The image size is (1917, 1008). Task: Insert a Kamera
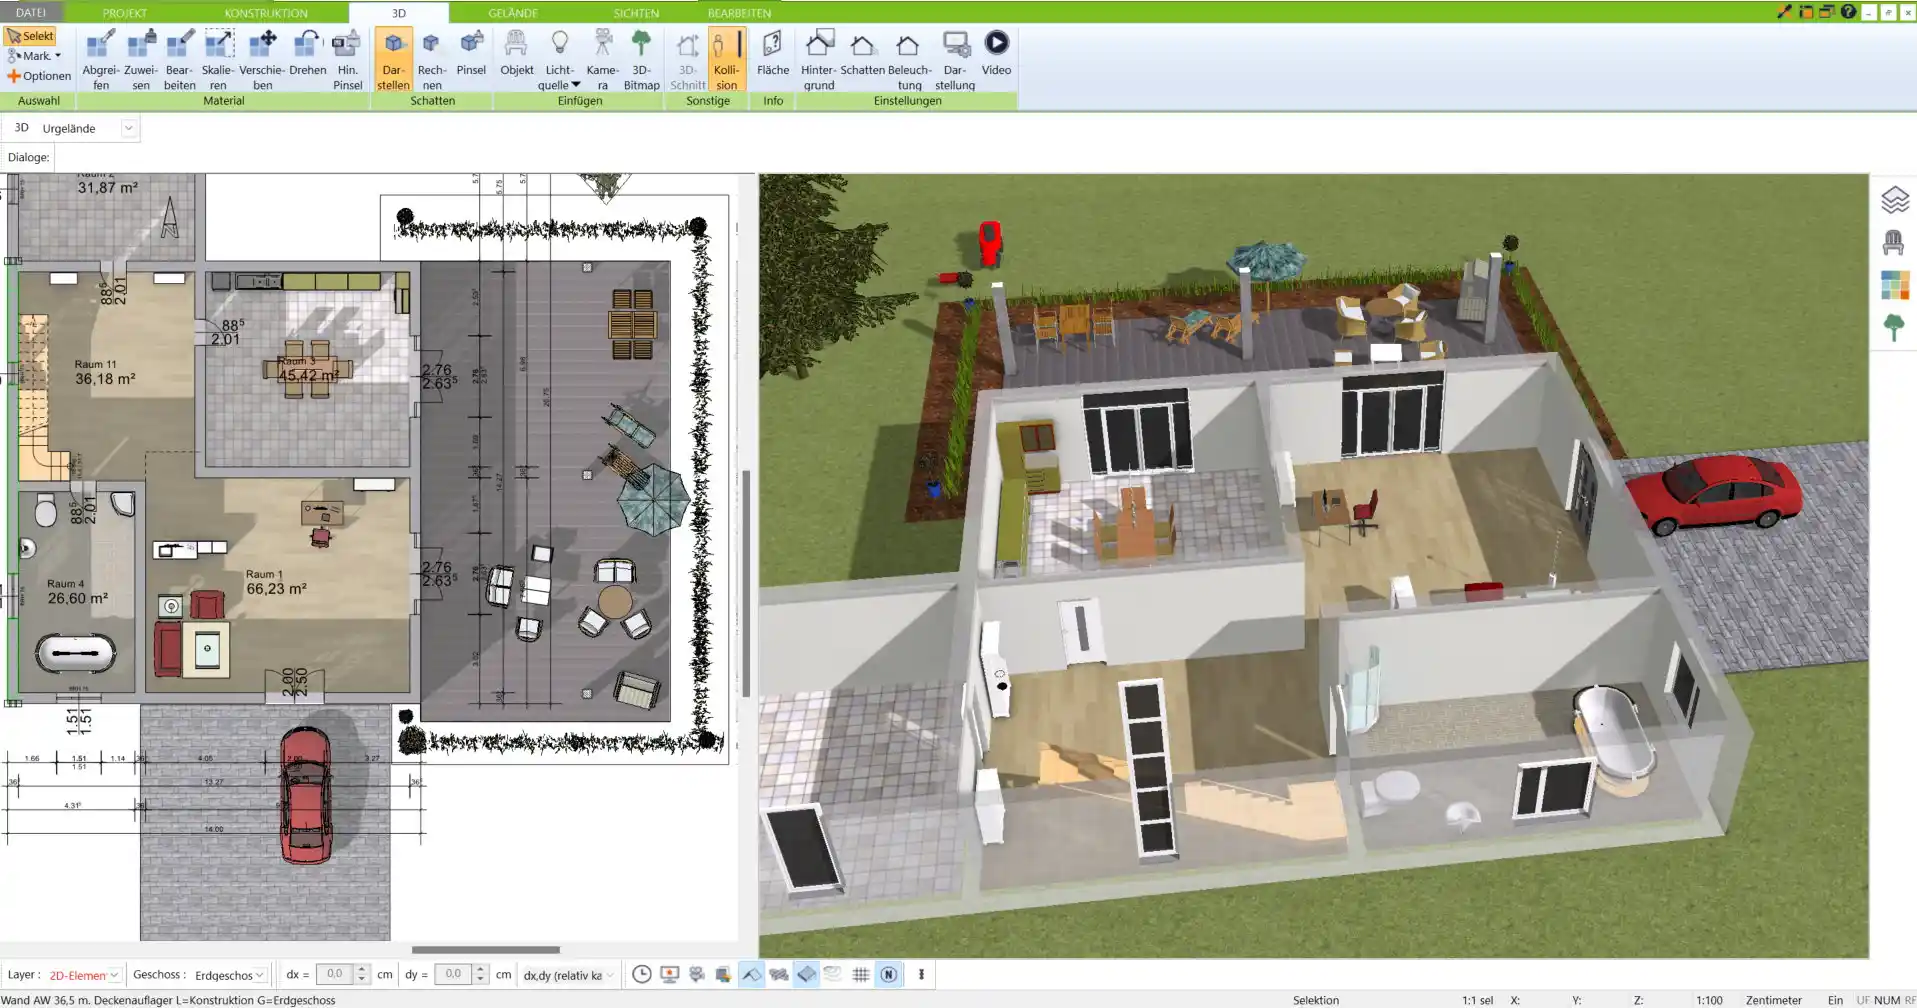point(602,60)
